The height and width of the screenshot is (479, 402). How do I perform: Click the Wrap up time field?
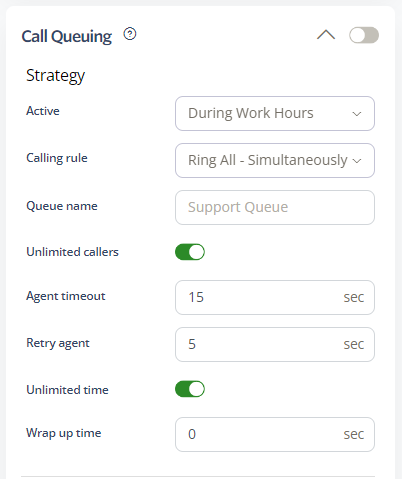(275, 434)
